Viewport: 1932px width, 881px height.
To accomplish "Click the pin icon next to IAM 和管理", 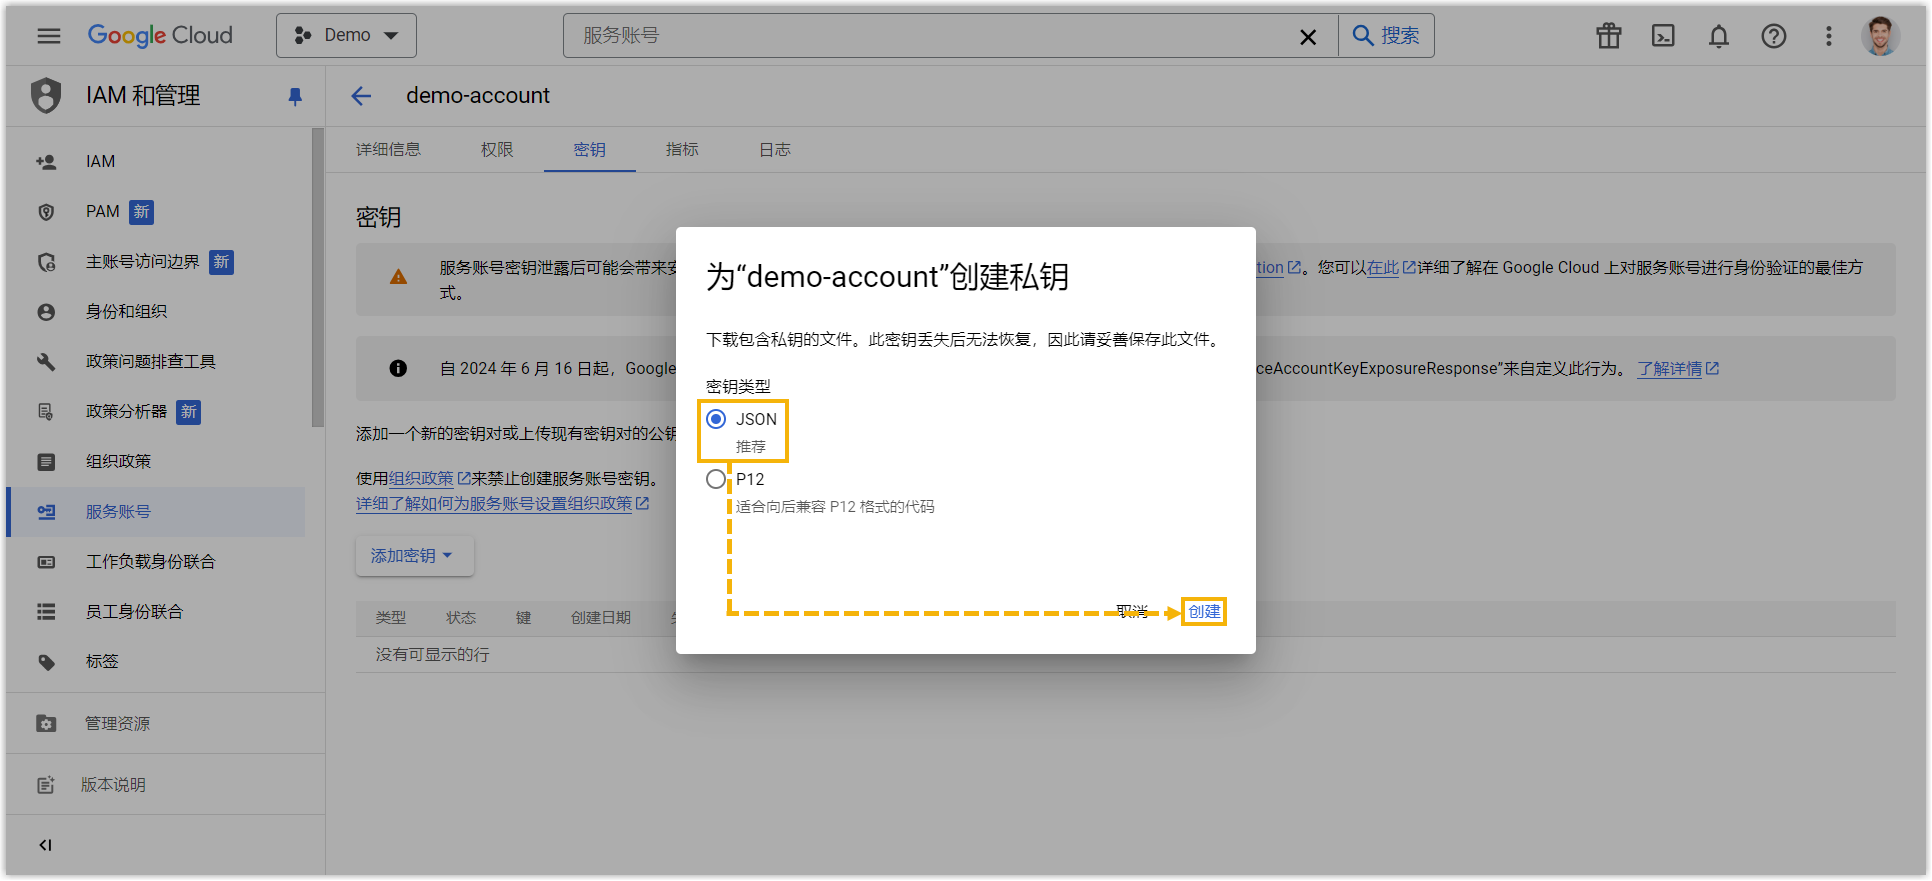I will (x=295, y=96).
